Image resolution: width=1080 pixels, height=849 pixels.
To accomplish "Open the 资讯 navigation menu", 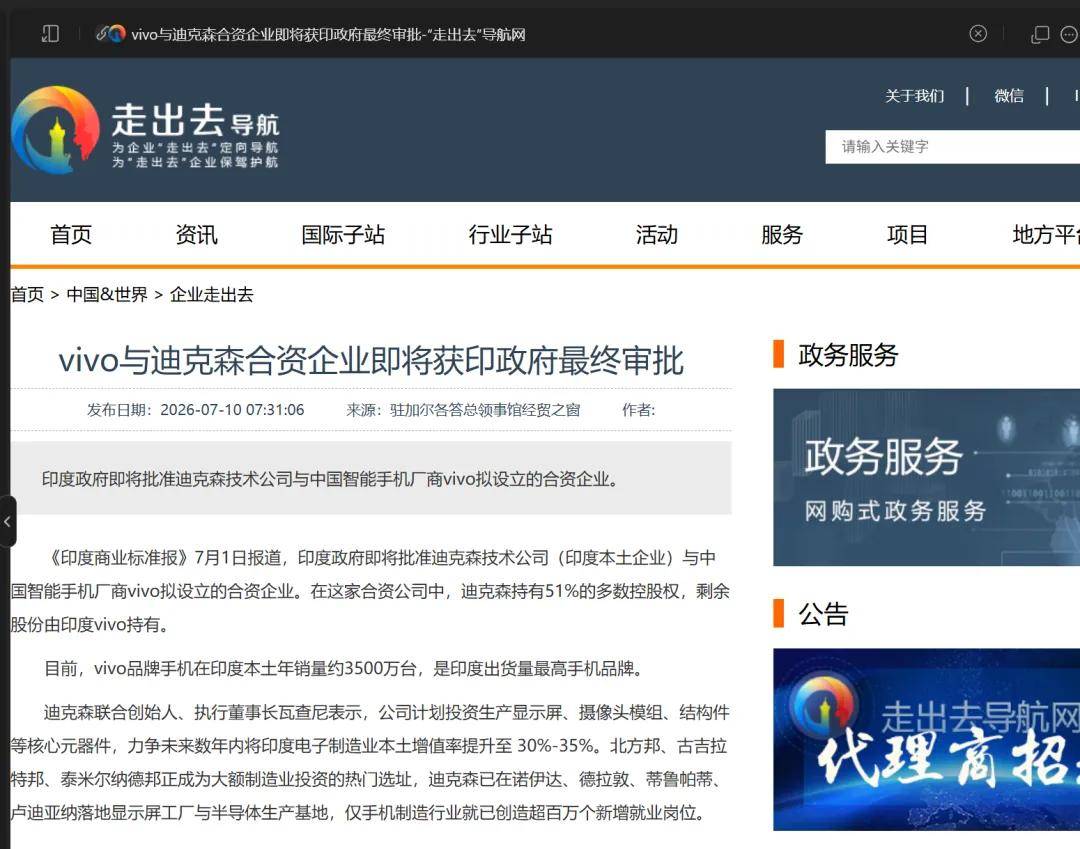I will click(x=196, y=235).
